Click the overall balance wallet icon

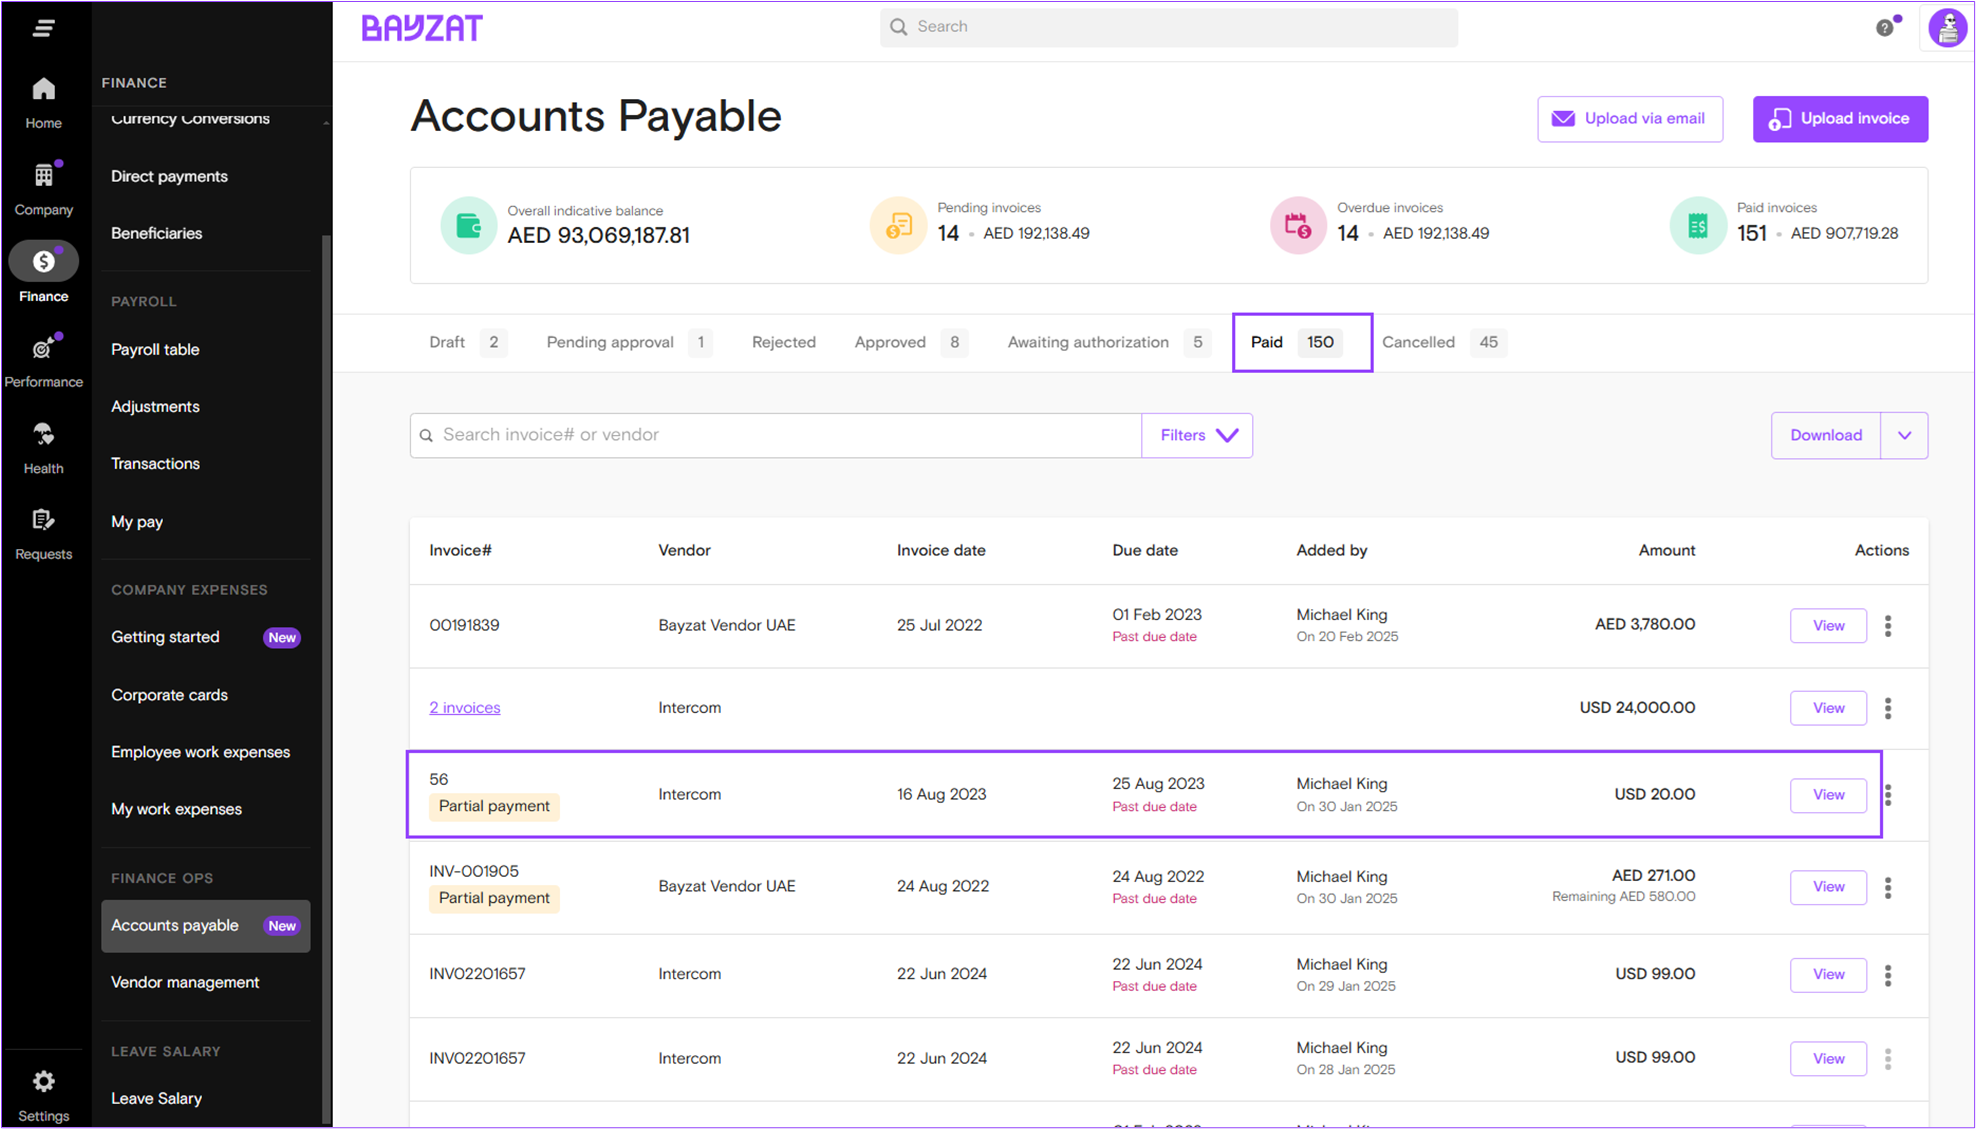[468, 226]
